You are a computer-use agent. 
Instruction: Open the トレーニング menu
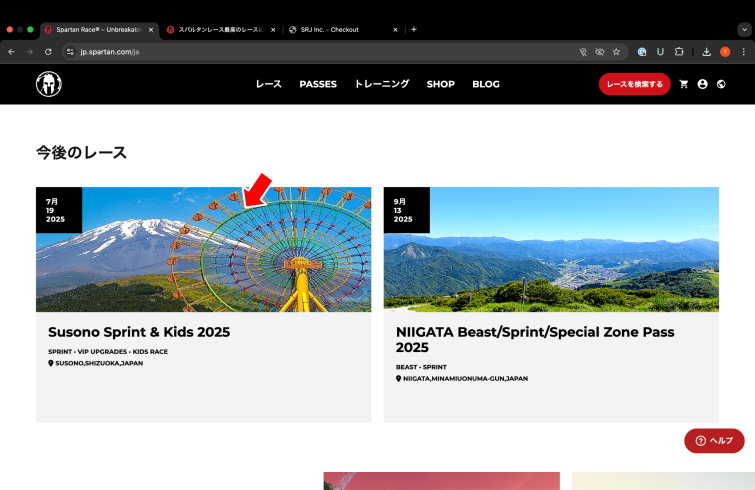[x=382, y=84]
